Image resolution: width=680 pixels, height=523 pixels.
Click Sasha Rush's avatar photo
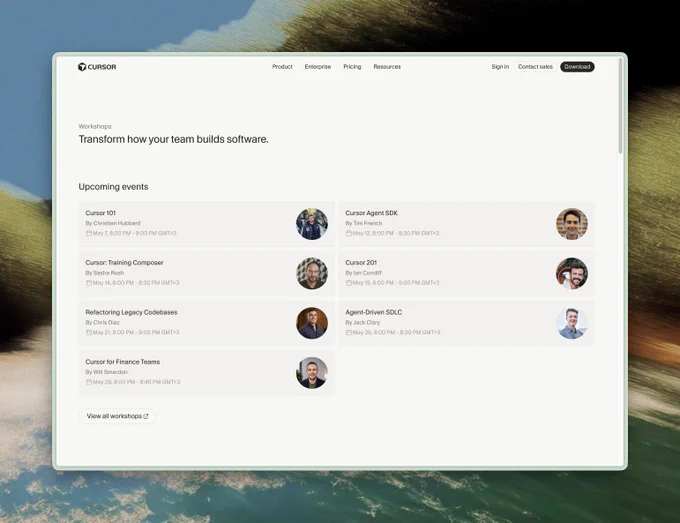(x=312, y=274)
